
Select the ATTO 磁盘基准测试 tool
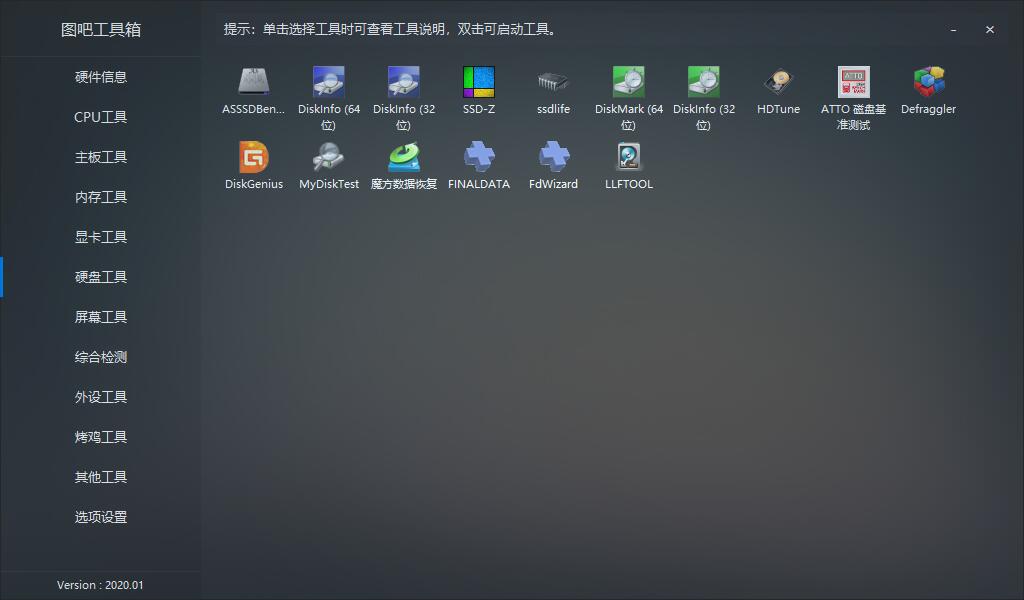coord(853,82)
